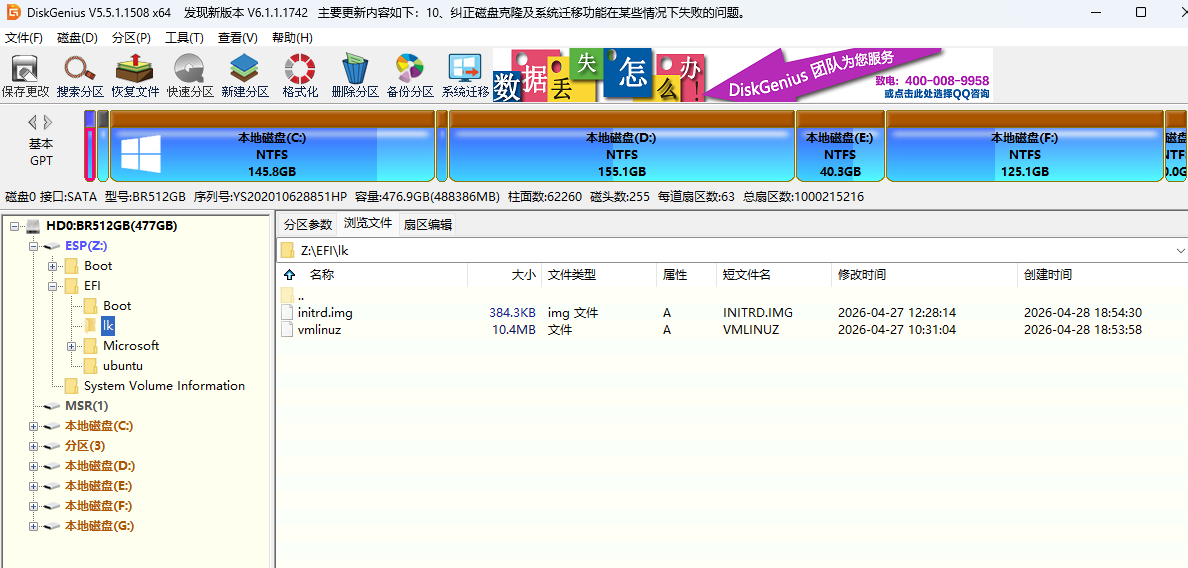
Task: Expand the 本地磁盘(G:) tree node
Action: point(33,526)
